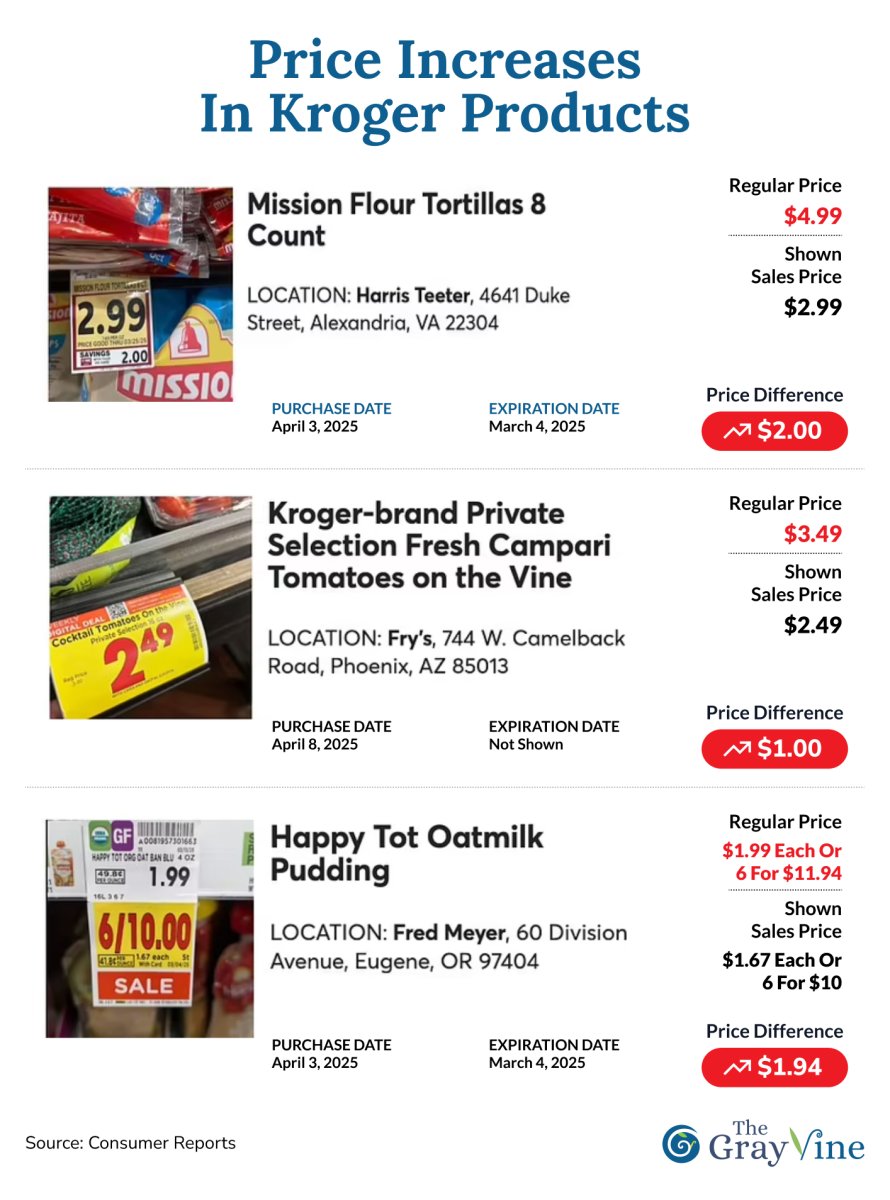Open the Campari Tomatoes price tag photo
This screenshot has height=1200, width=890.
coord(151,607)
